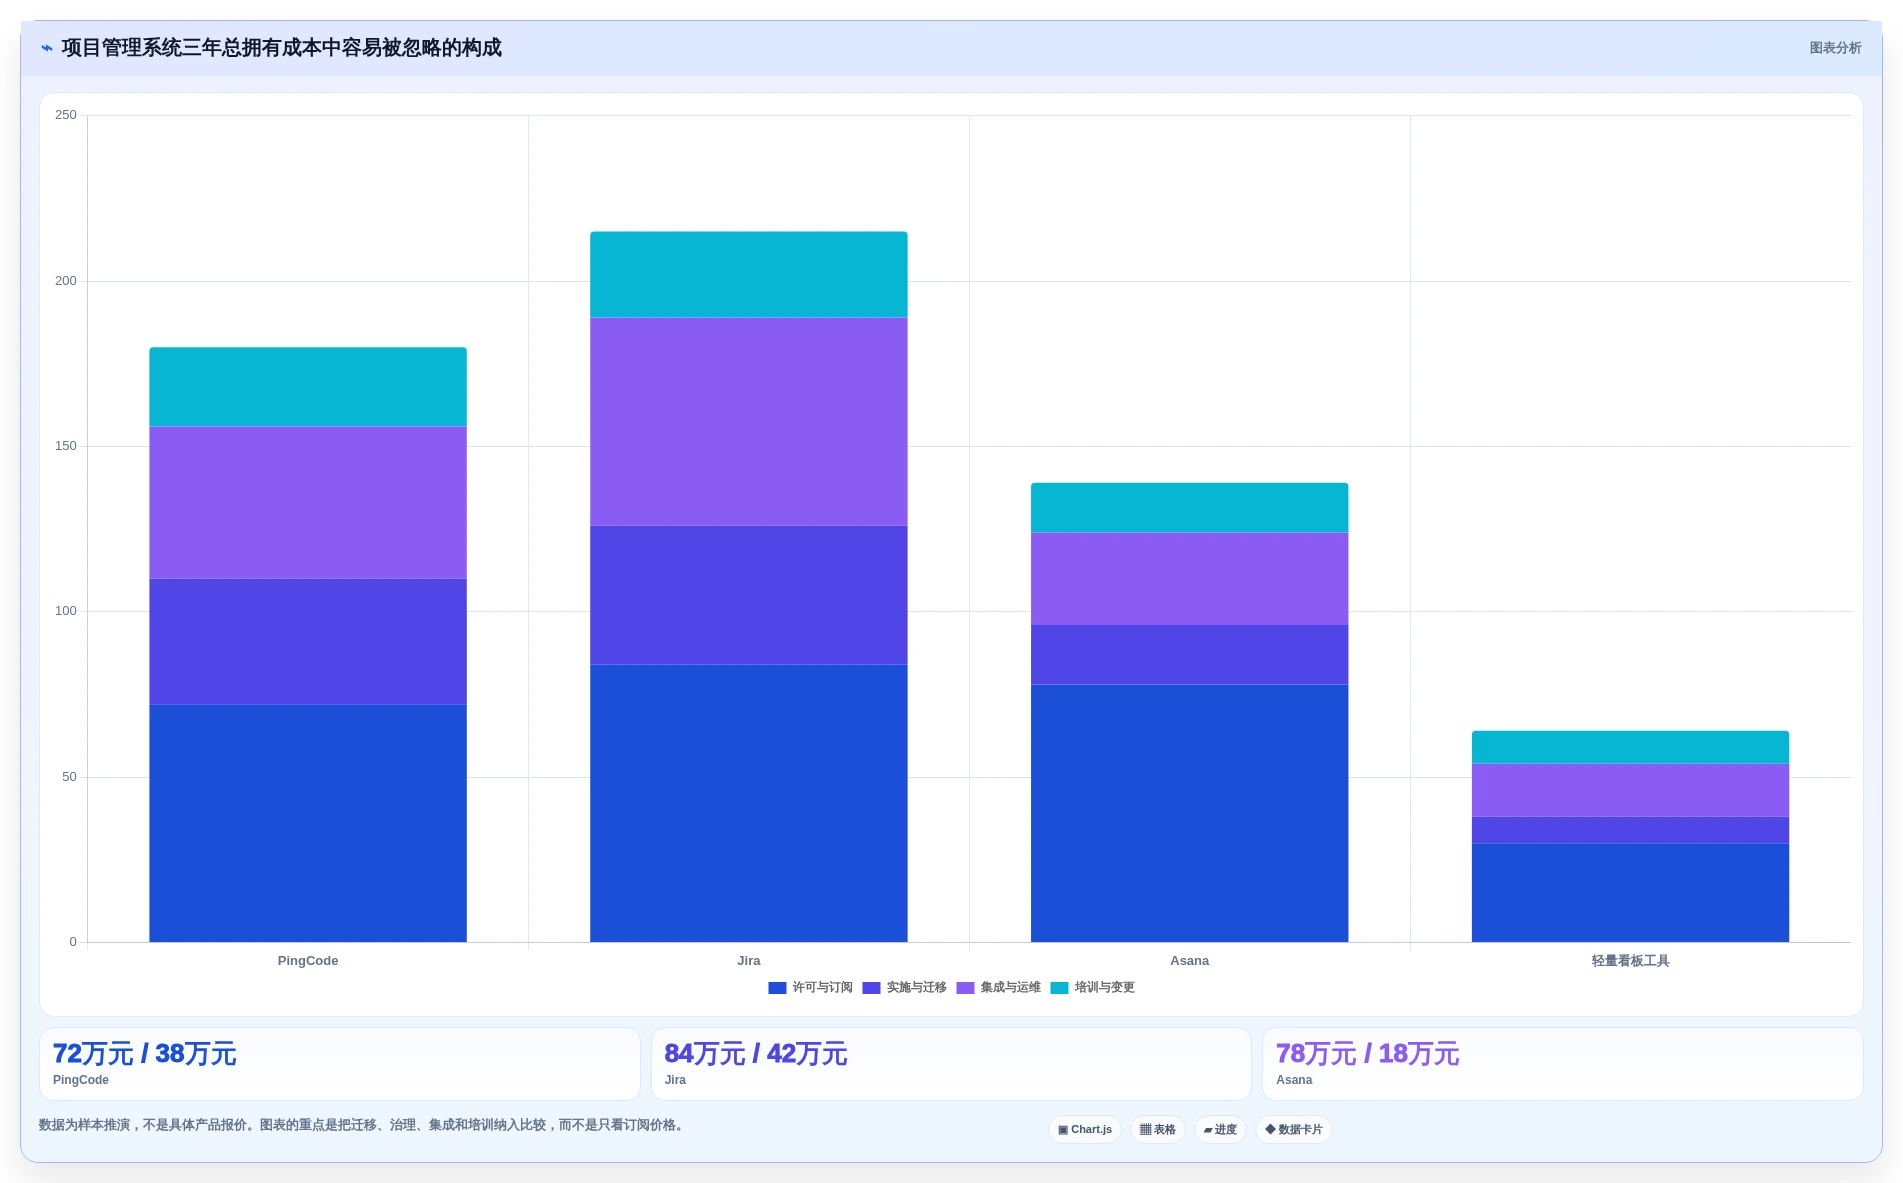Click Jira bar's 许可与订阅 bottom segment
Viewport: 1903px width, 1183px height.
pyautogui.click(x=749, y=803)
